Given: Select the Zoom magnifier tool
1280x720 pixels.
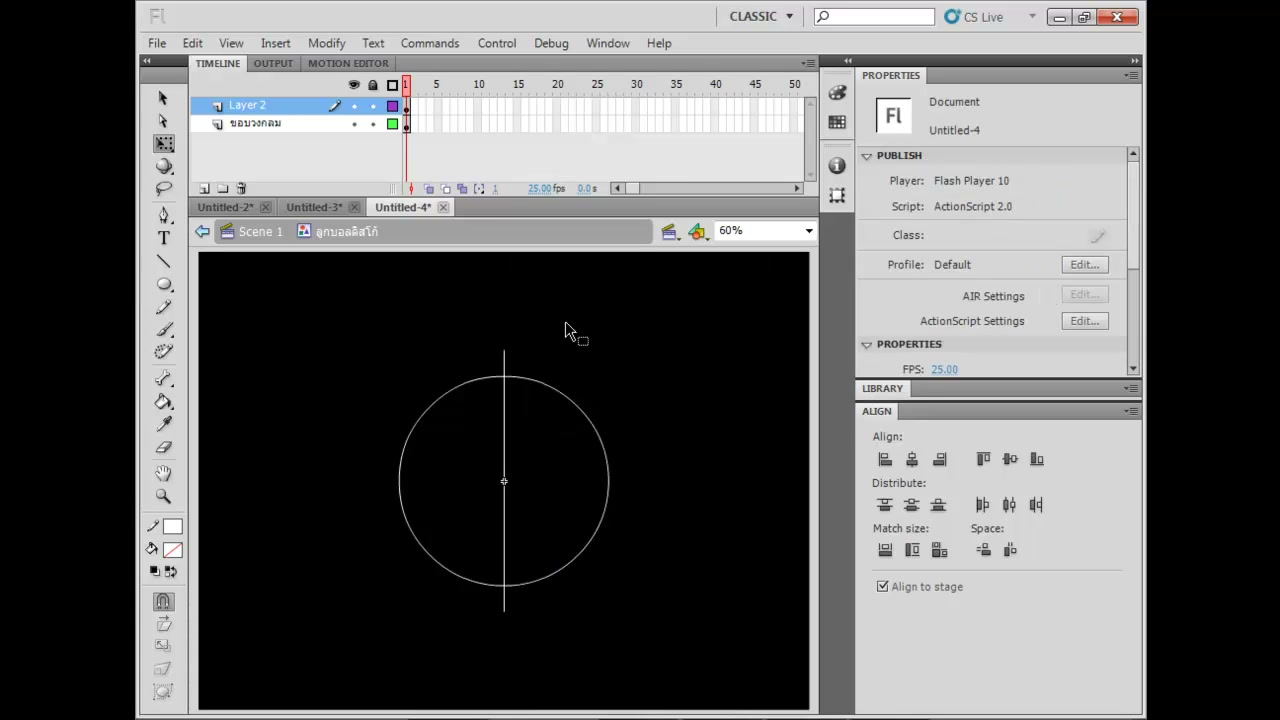Looking at the screenshot, I should coord(164,496).
